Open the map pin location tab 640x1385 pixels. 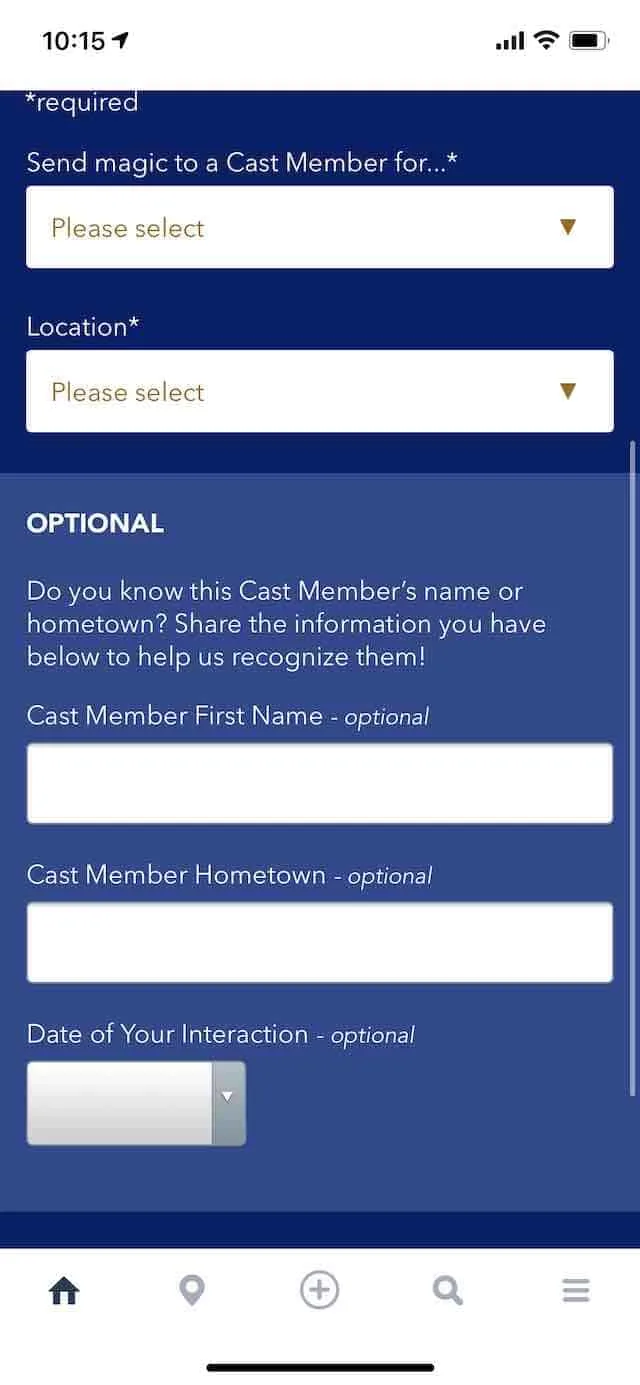point(191,1291)
